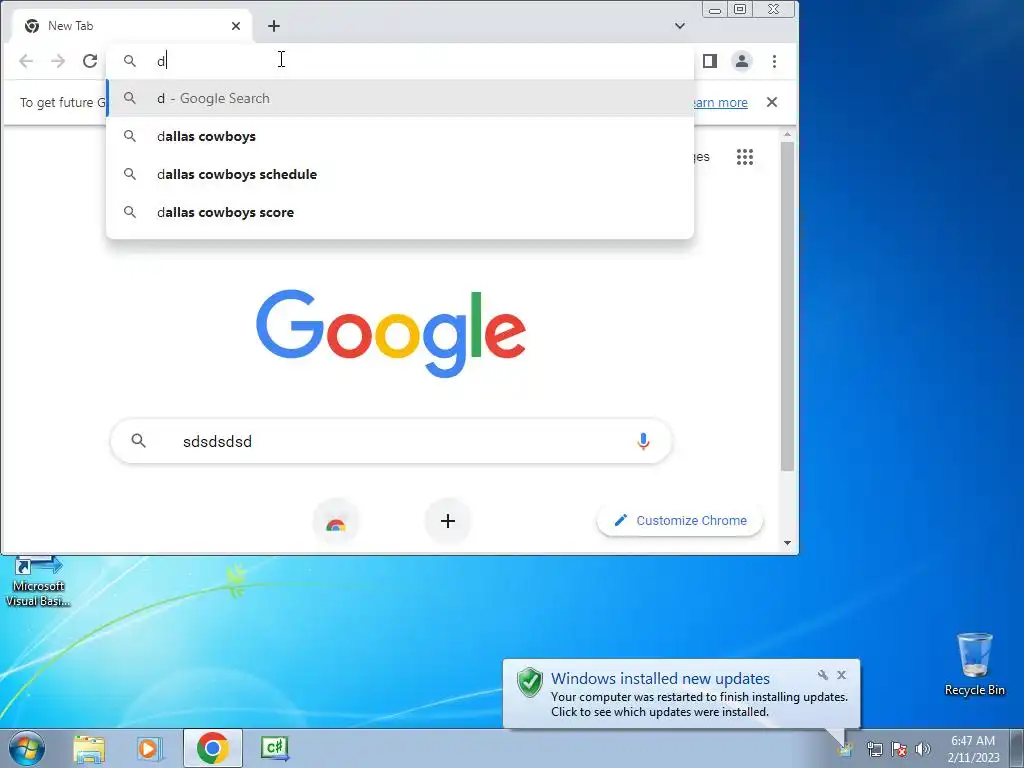This screenshot has width=1024, height=768.
Task: Go back using the back arrow
Action: 26,61
